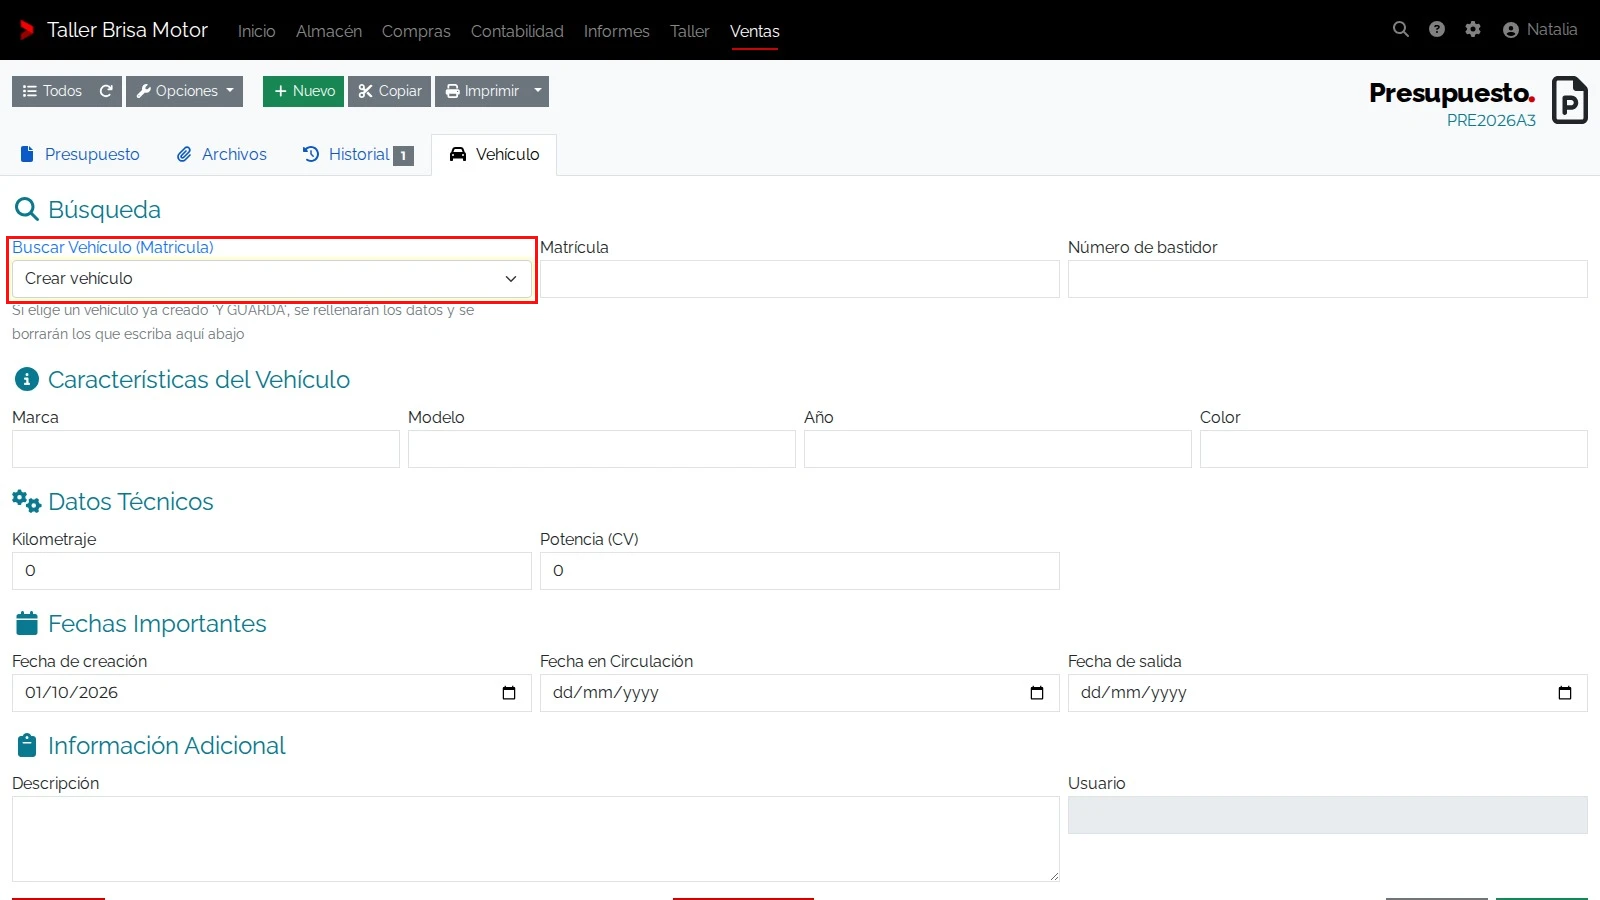
Task: Open the Fecha de salida calendar picker
Action: tap(1565, 693)
